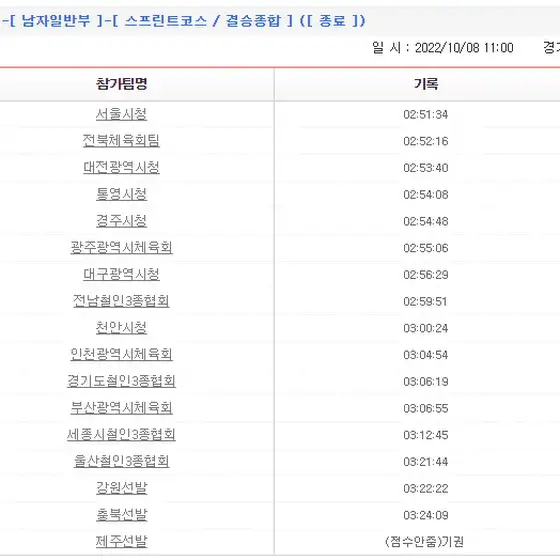Viewport: 560px width, 560px height.
Task: Select the 대전광역시청 team link
Action: 121,168
